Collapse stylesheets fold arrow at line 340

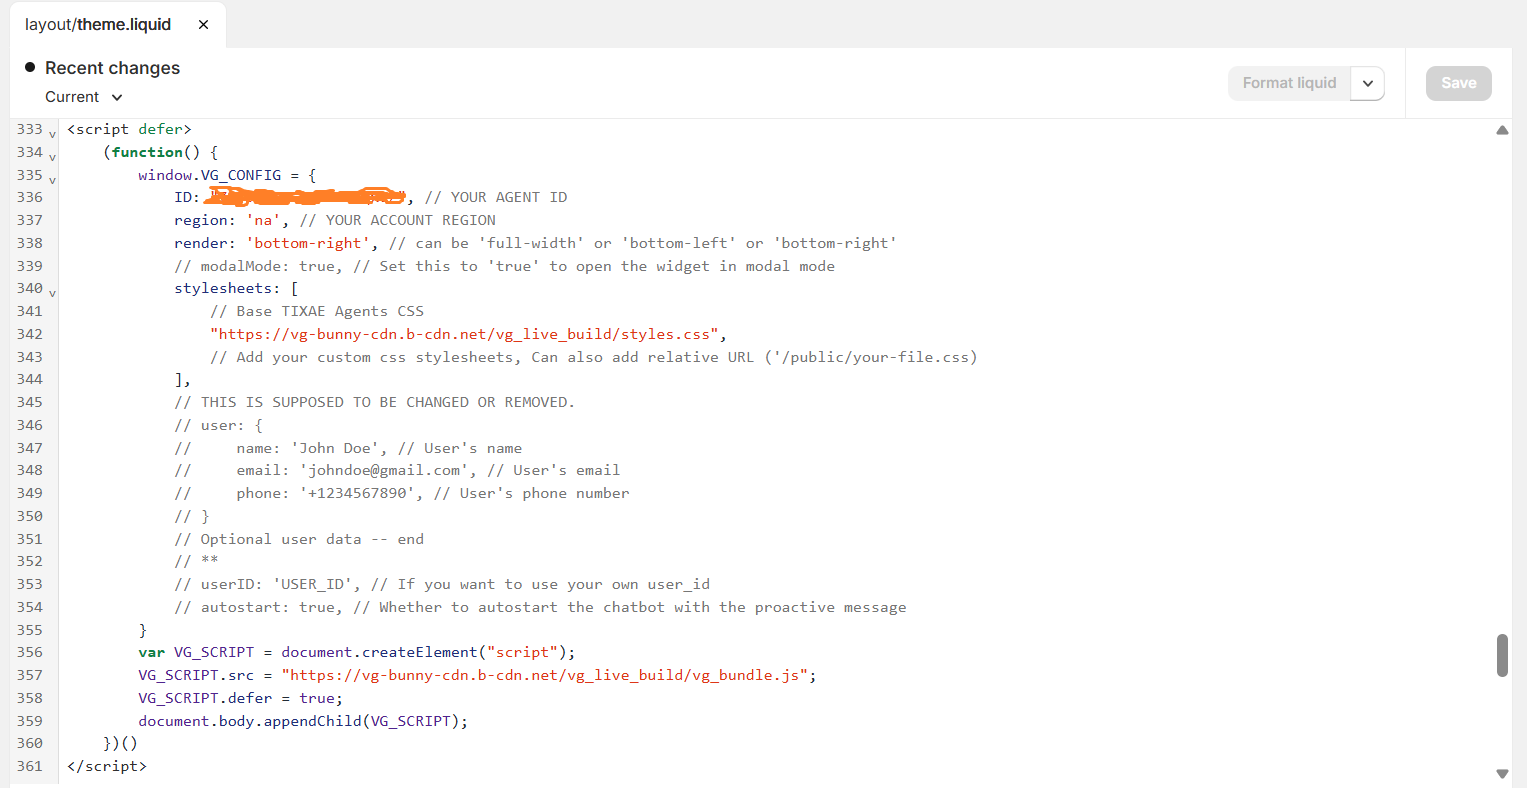tap(52, 293)
